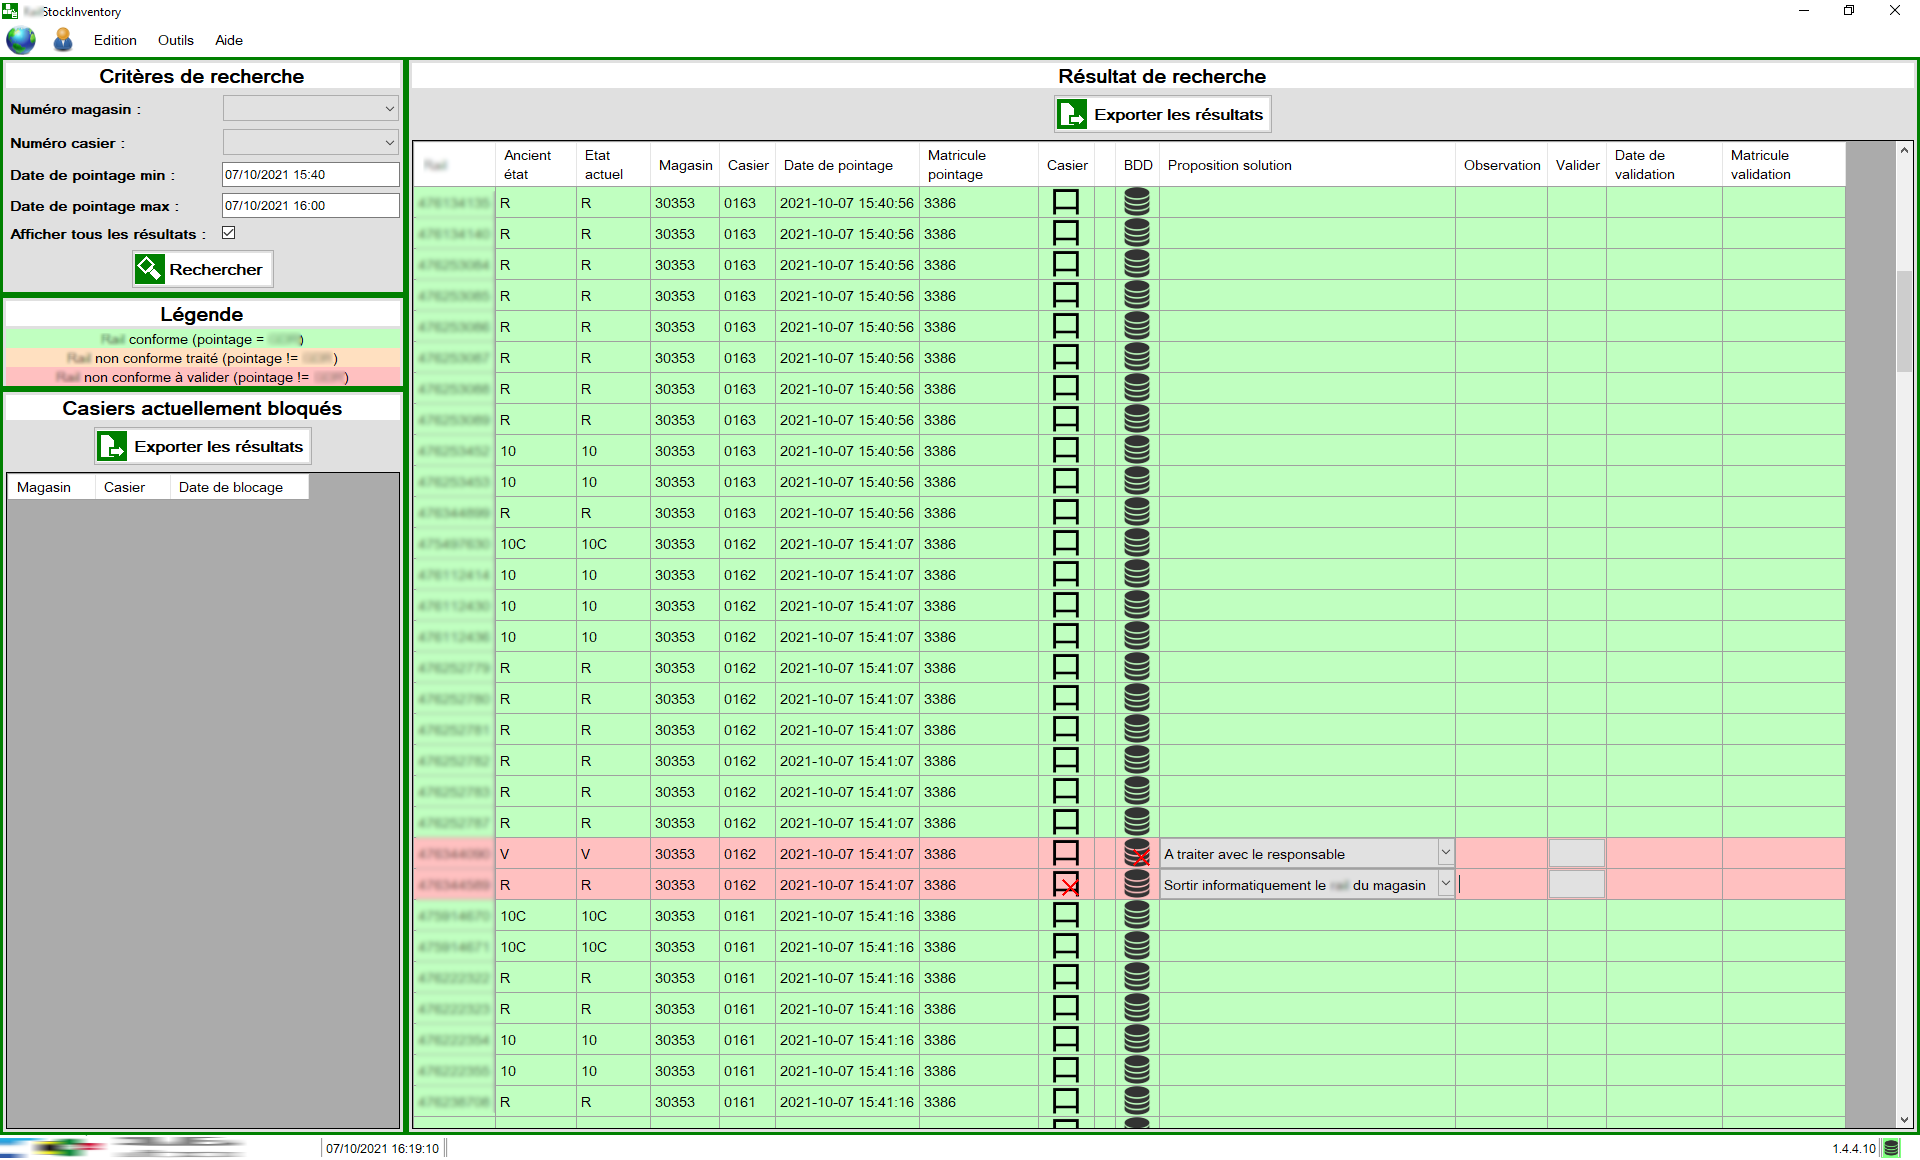The height and width of the screenshot is (1160, 1920).
Task: Toggle Afficher tous les résultats checkbox
Action: [x=229, y=233]
